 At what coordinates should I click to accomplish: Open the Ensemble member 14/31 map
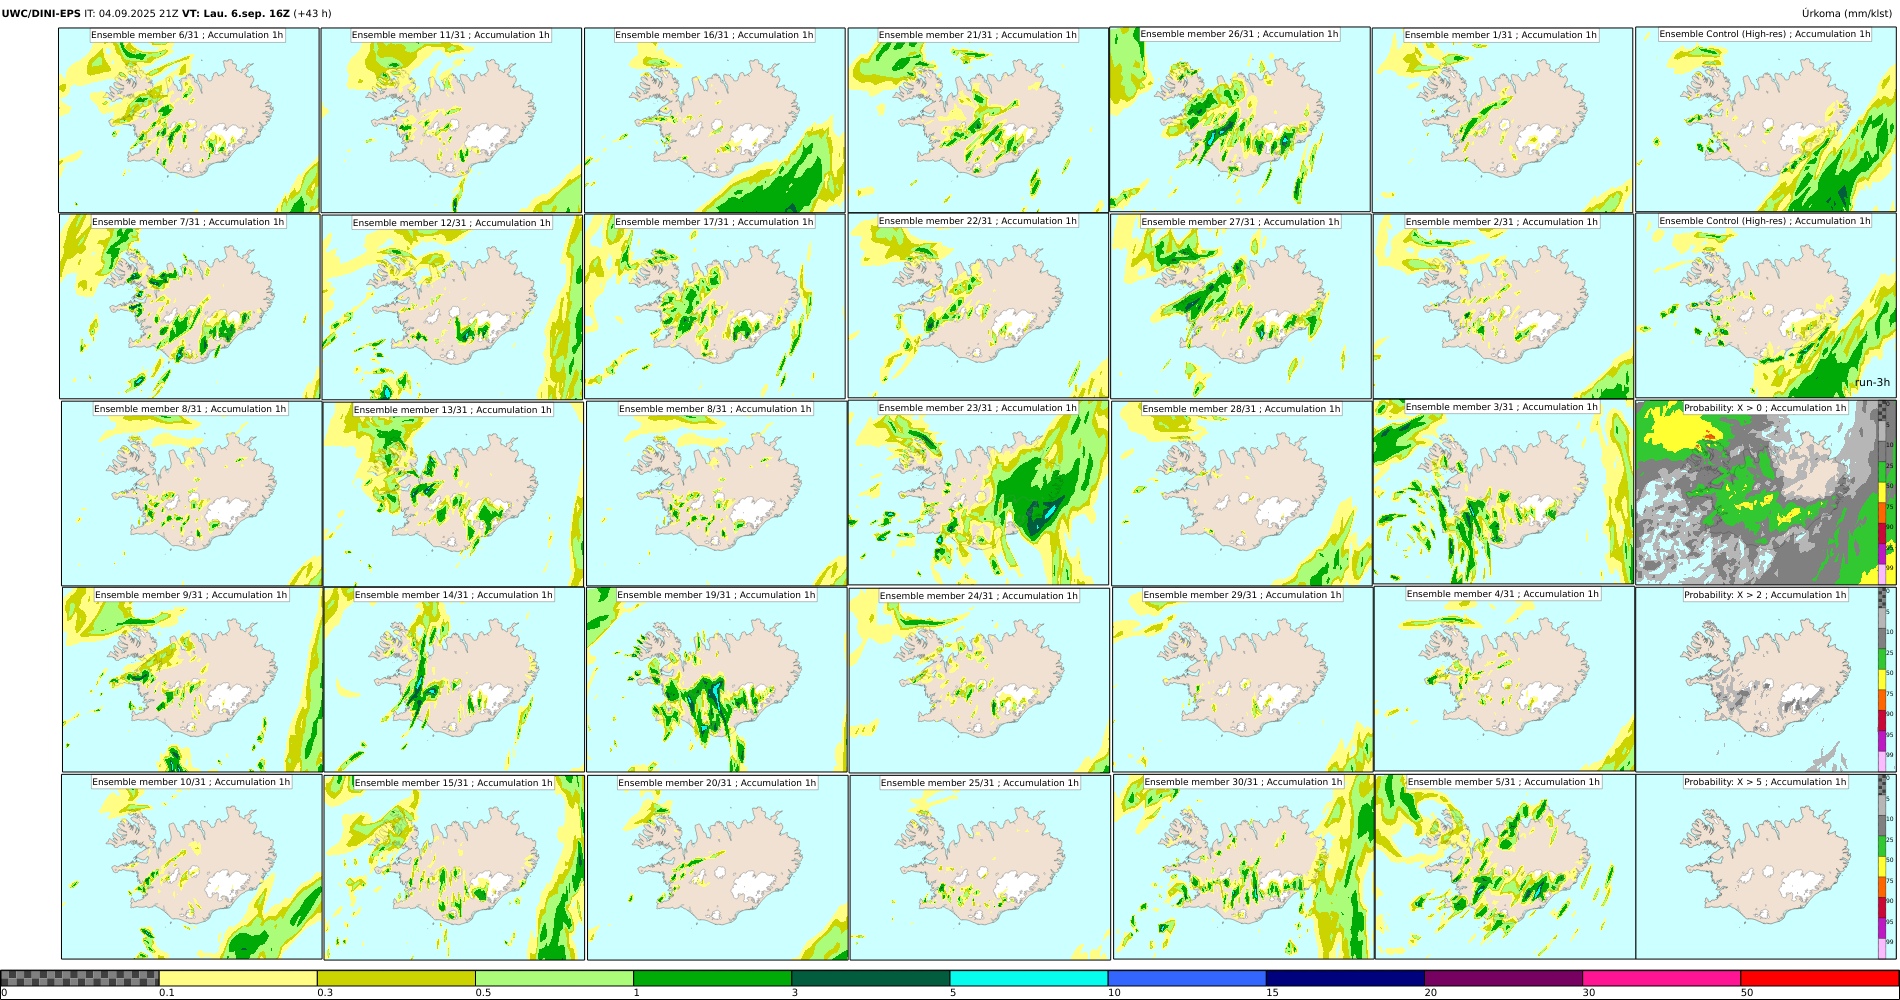454,680
